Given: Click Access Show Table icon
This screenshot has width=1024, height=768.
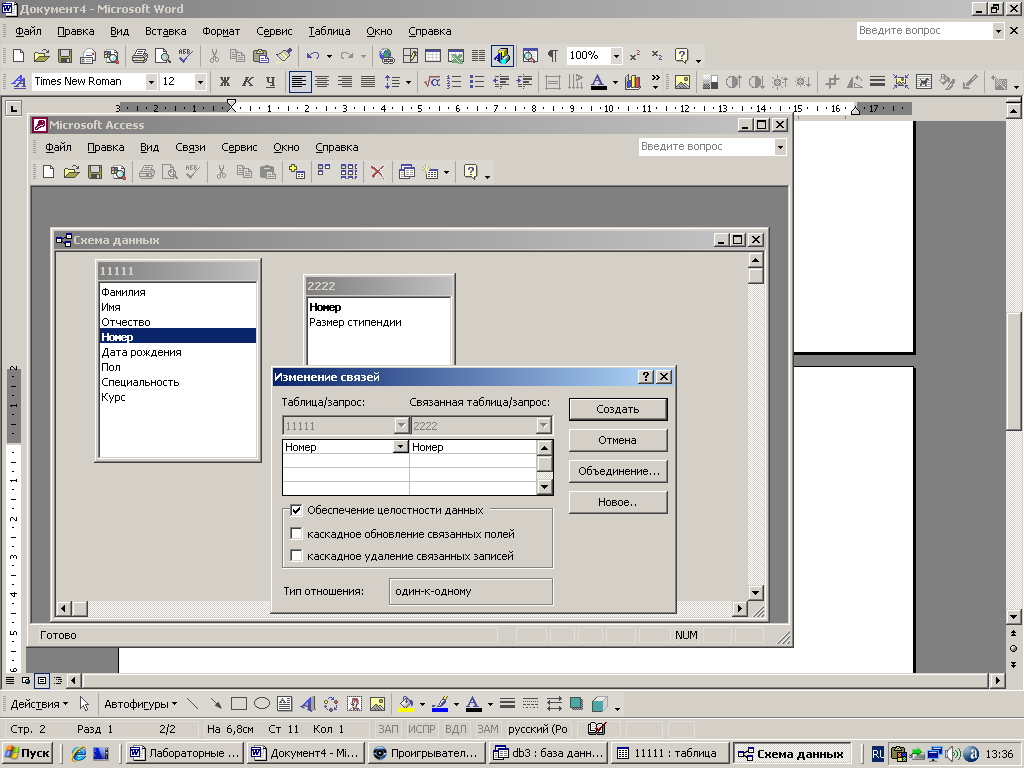Looking at the screenshot, I should pos(296,172).
